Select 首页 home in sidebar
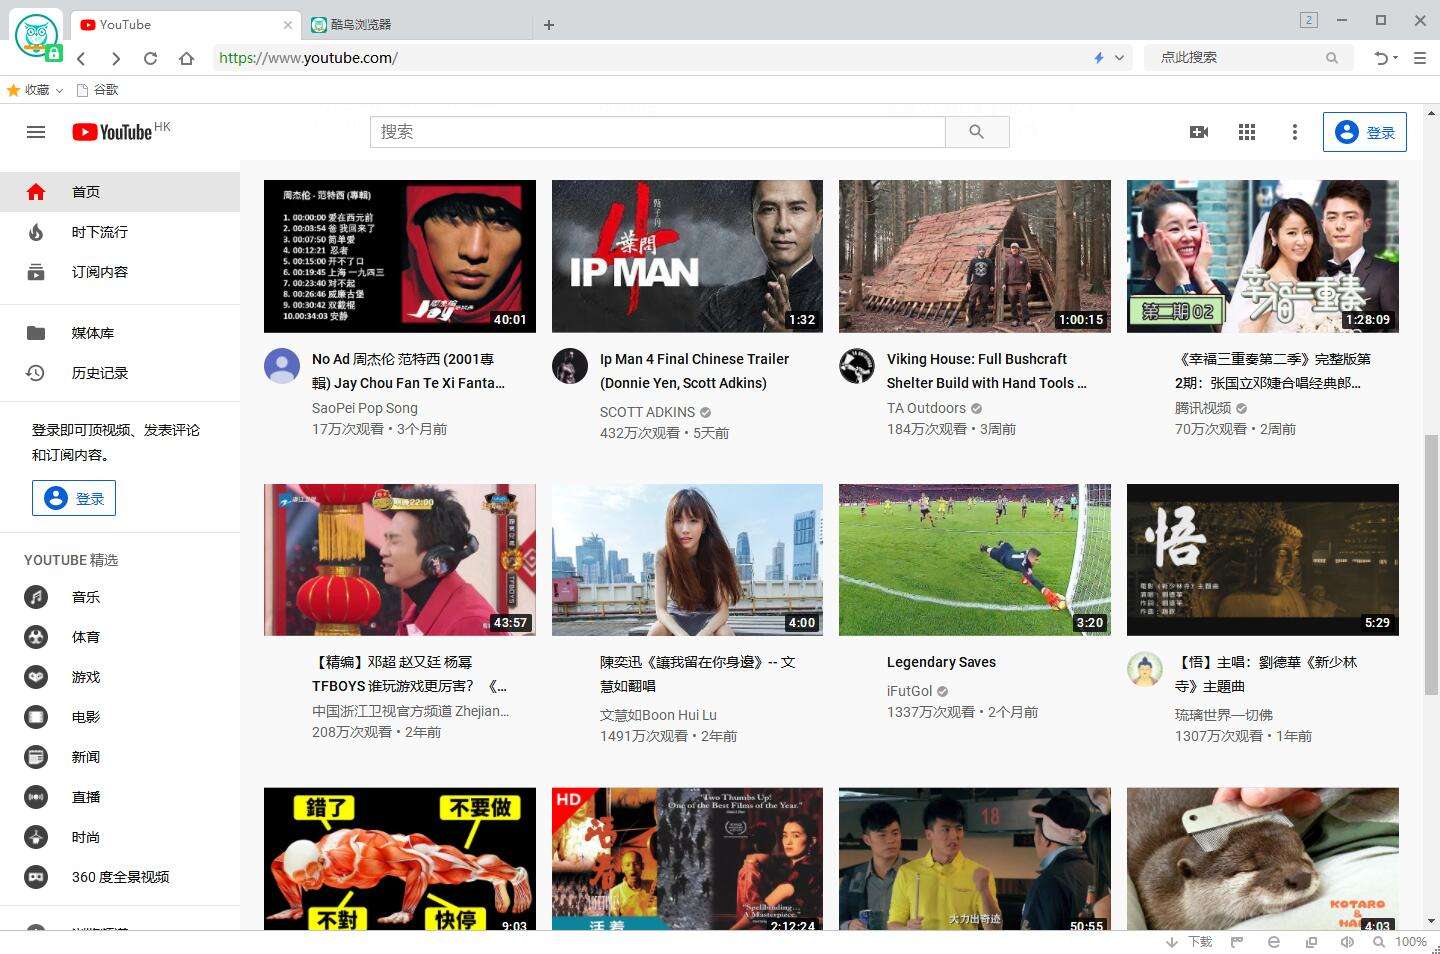Screen dimensions: 1440x954 (x=120, y=192)
